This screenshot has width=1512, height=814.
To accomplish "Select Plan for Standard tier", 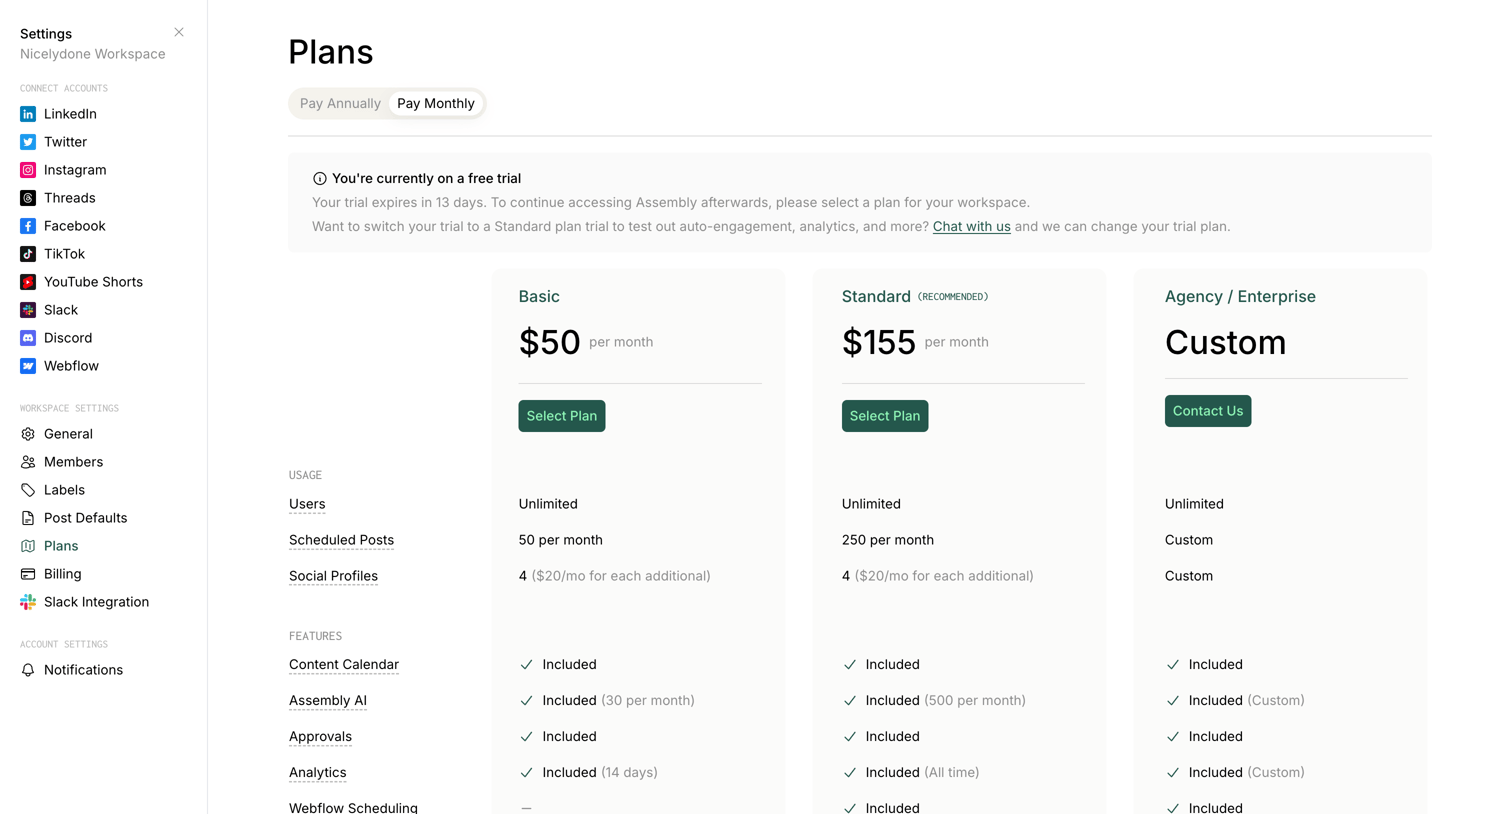I will click(x=885, y=416).
